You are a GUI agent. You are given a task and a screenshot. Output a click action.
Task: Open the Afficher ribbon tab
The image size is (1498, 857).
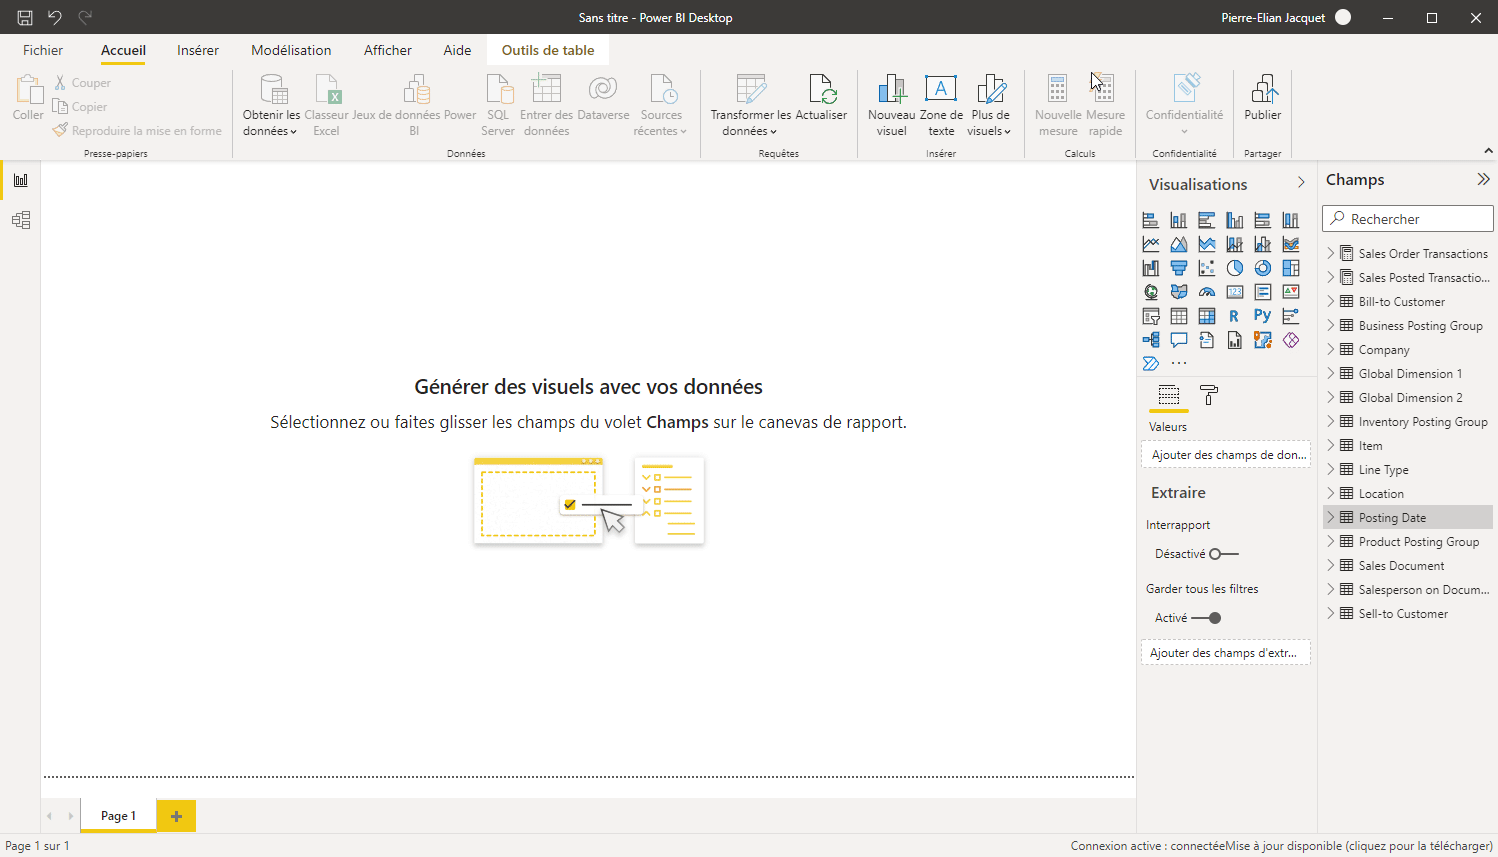tap(388, 50)
